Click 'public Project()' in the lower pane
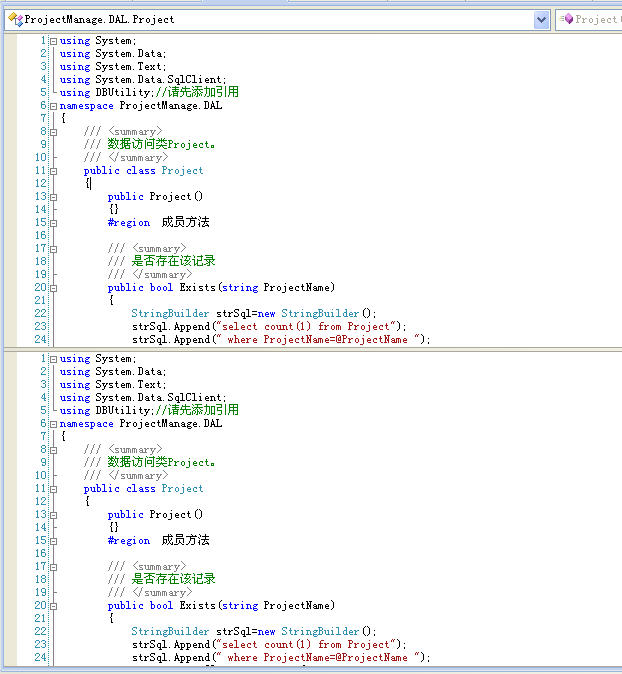622x674 pixels. [155, 515]
